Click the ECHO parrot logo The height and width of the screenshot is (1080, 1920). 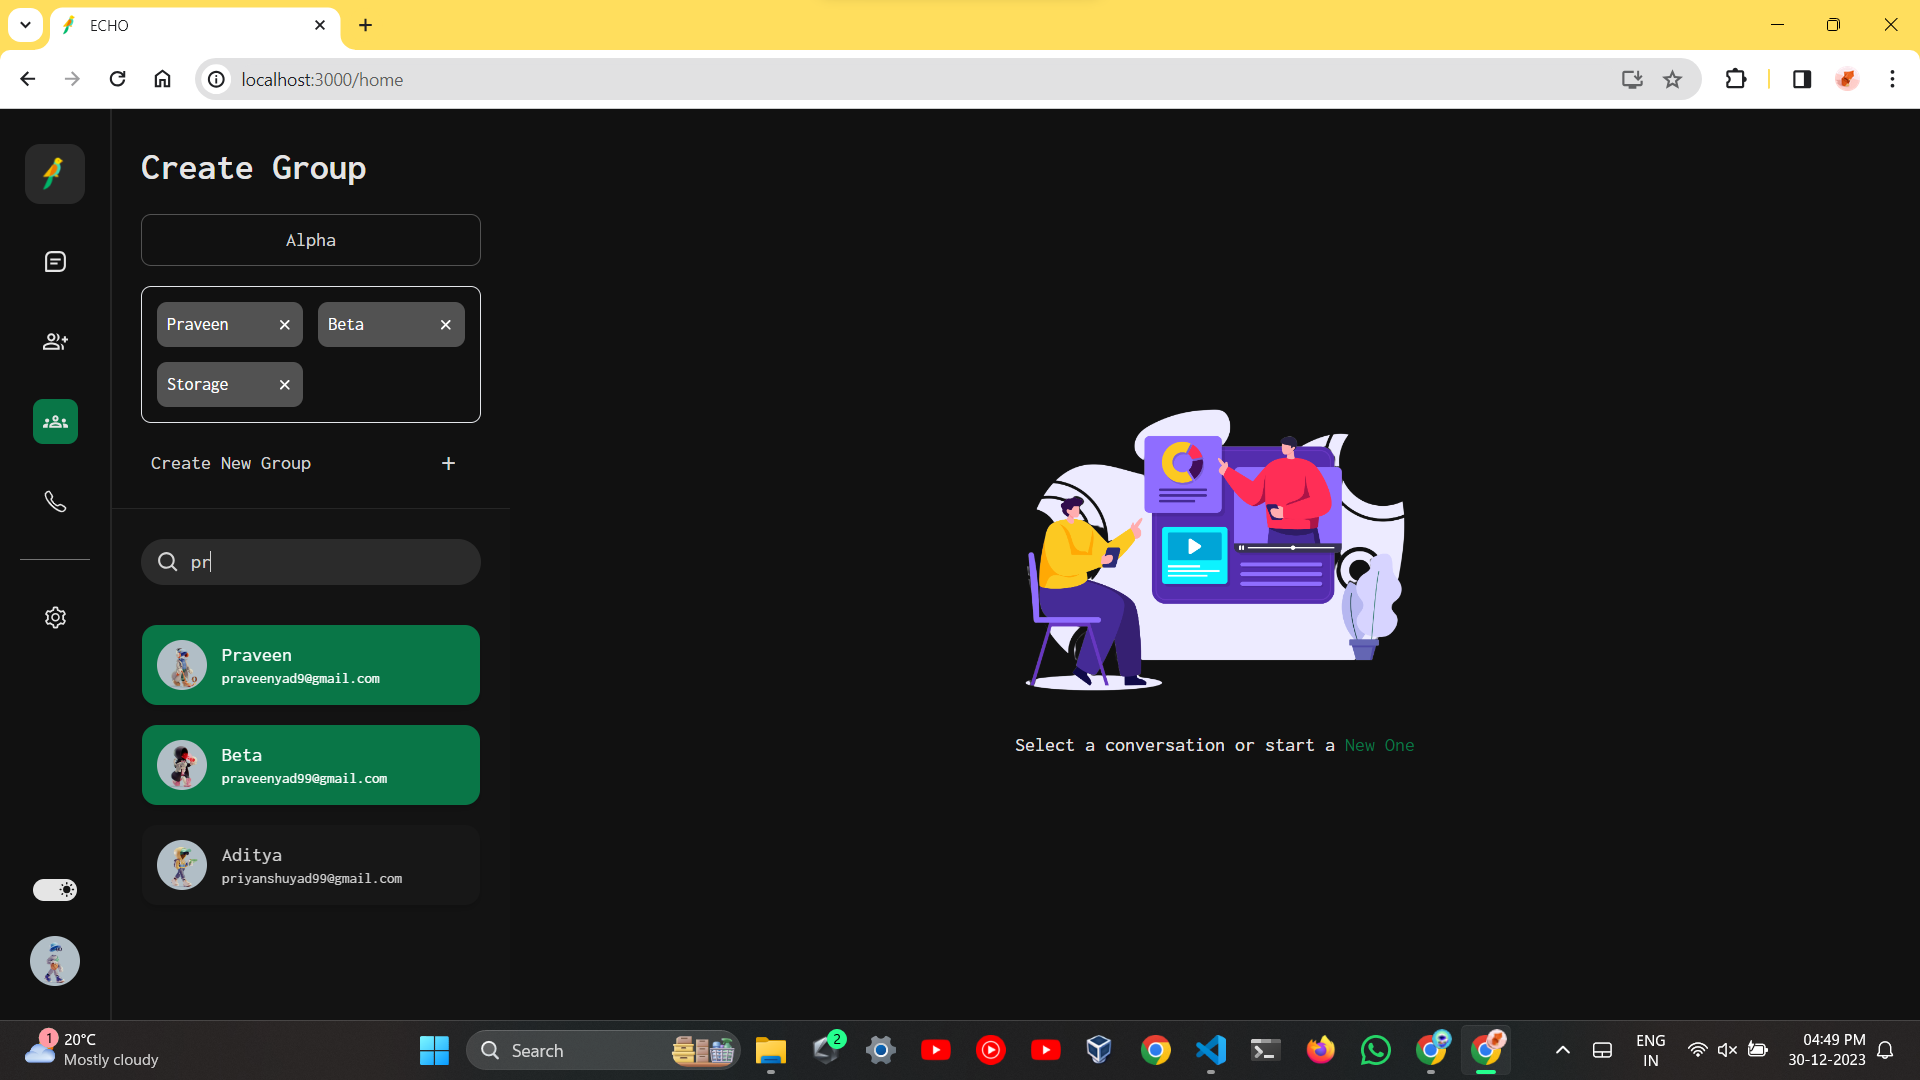click(55, 174)
